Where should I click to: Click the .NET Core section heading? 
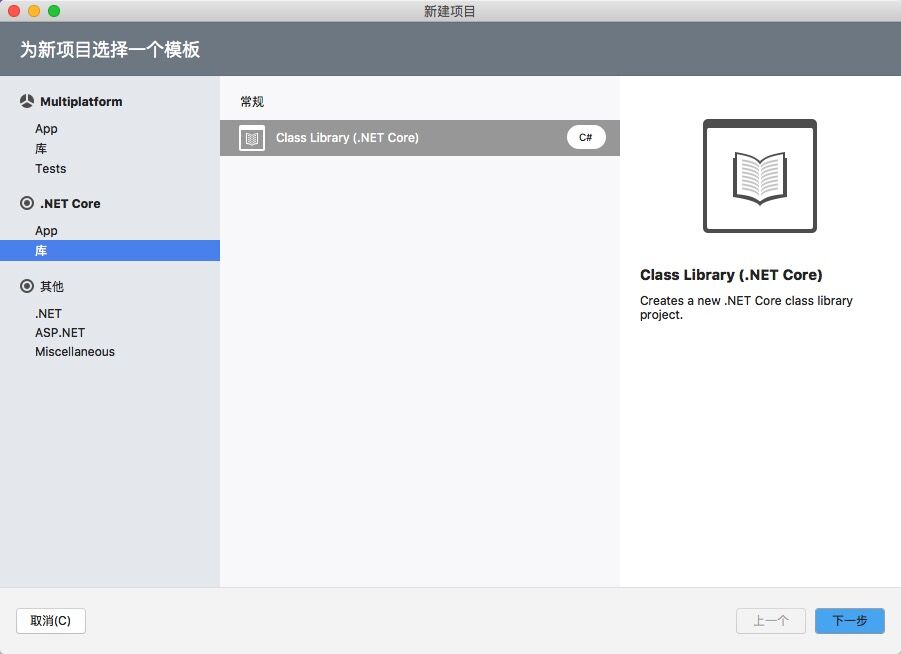click(x=70, y=203)
